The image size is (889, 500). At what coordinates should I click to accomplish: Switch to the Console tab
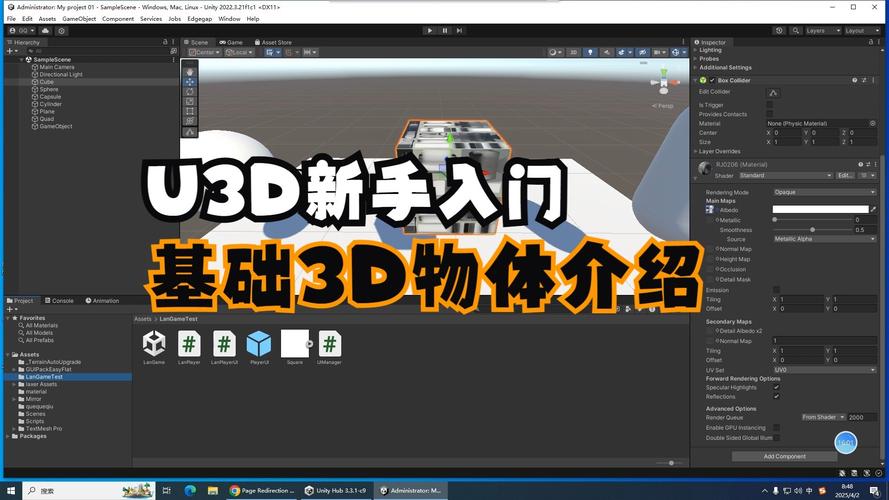pos(60,300)
